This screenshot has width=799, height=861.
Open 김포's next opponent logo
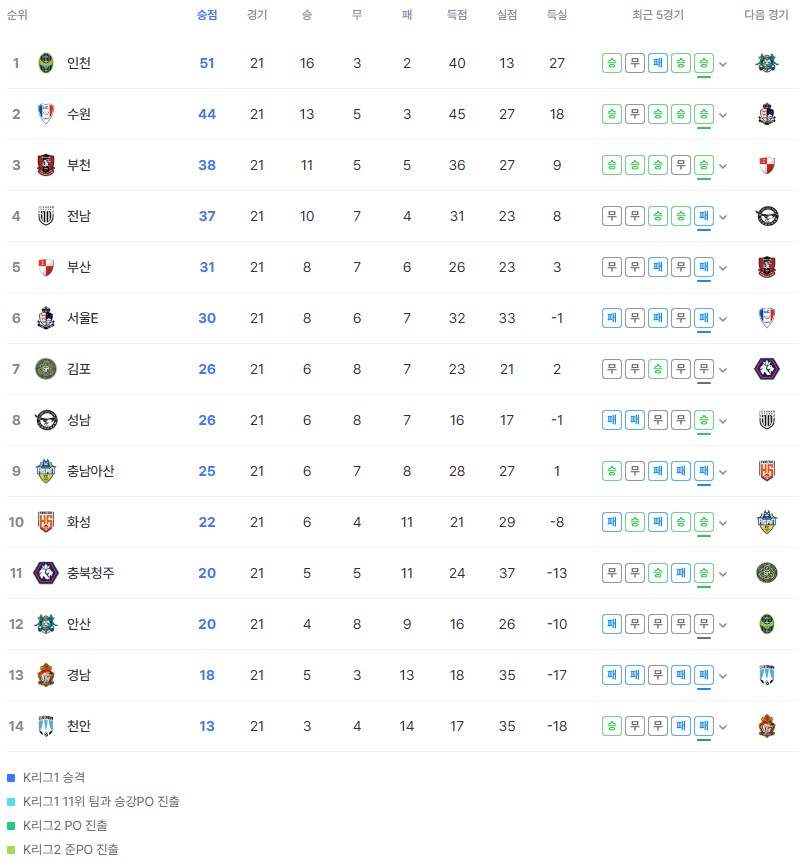click(767, 369)
